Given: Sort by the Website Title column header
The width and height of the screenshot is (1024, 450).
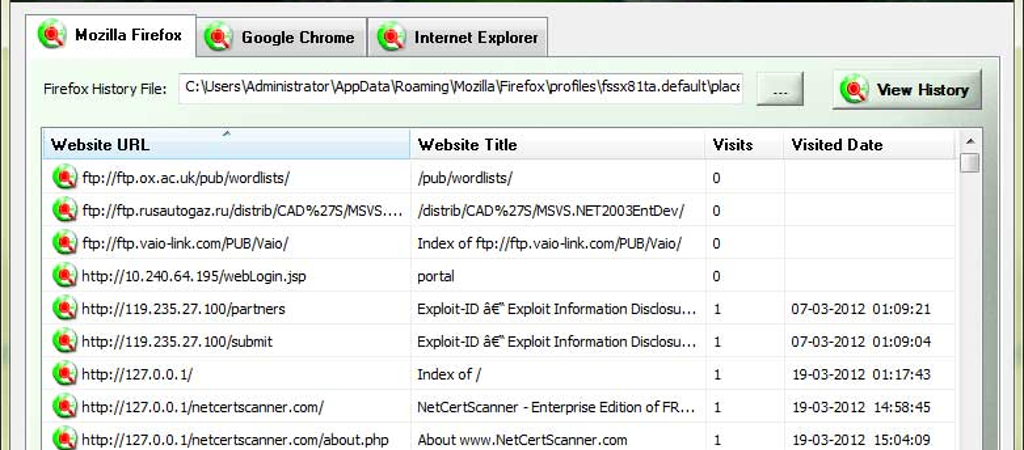Looking at the screenshot, I should tap(558, 144).
